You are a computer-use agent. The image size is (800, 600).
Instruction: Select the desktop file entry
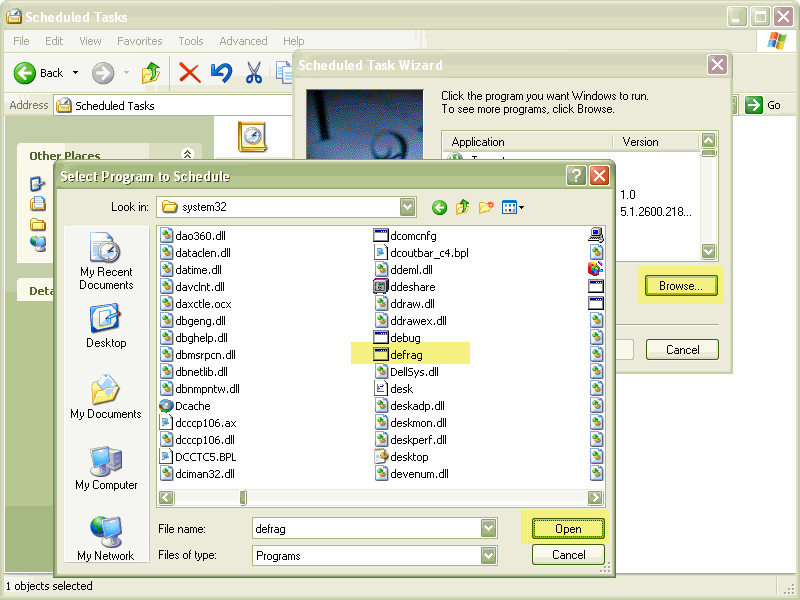click(402, 457)
